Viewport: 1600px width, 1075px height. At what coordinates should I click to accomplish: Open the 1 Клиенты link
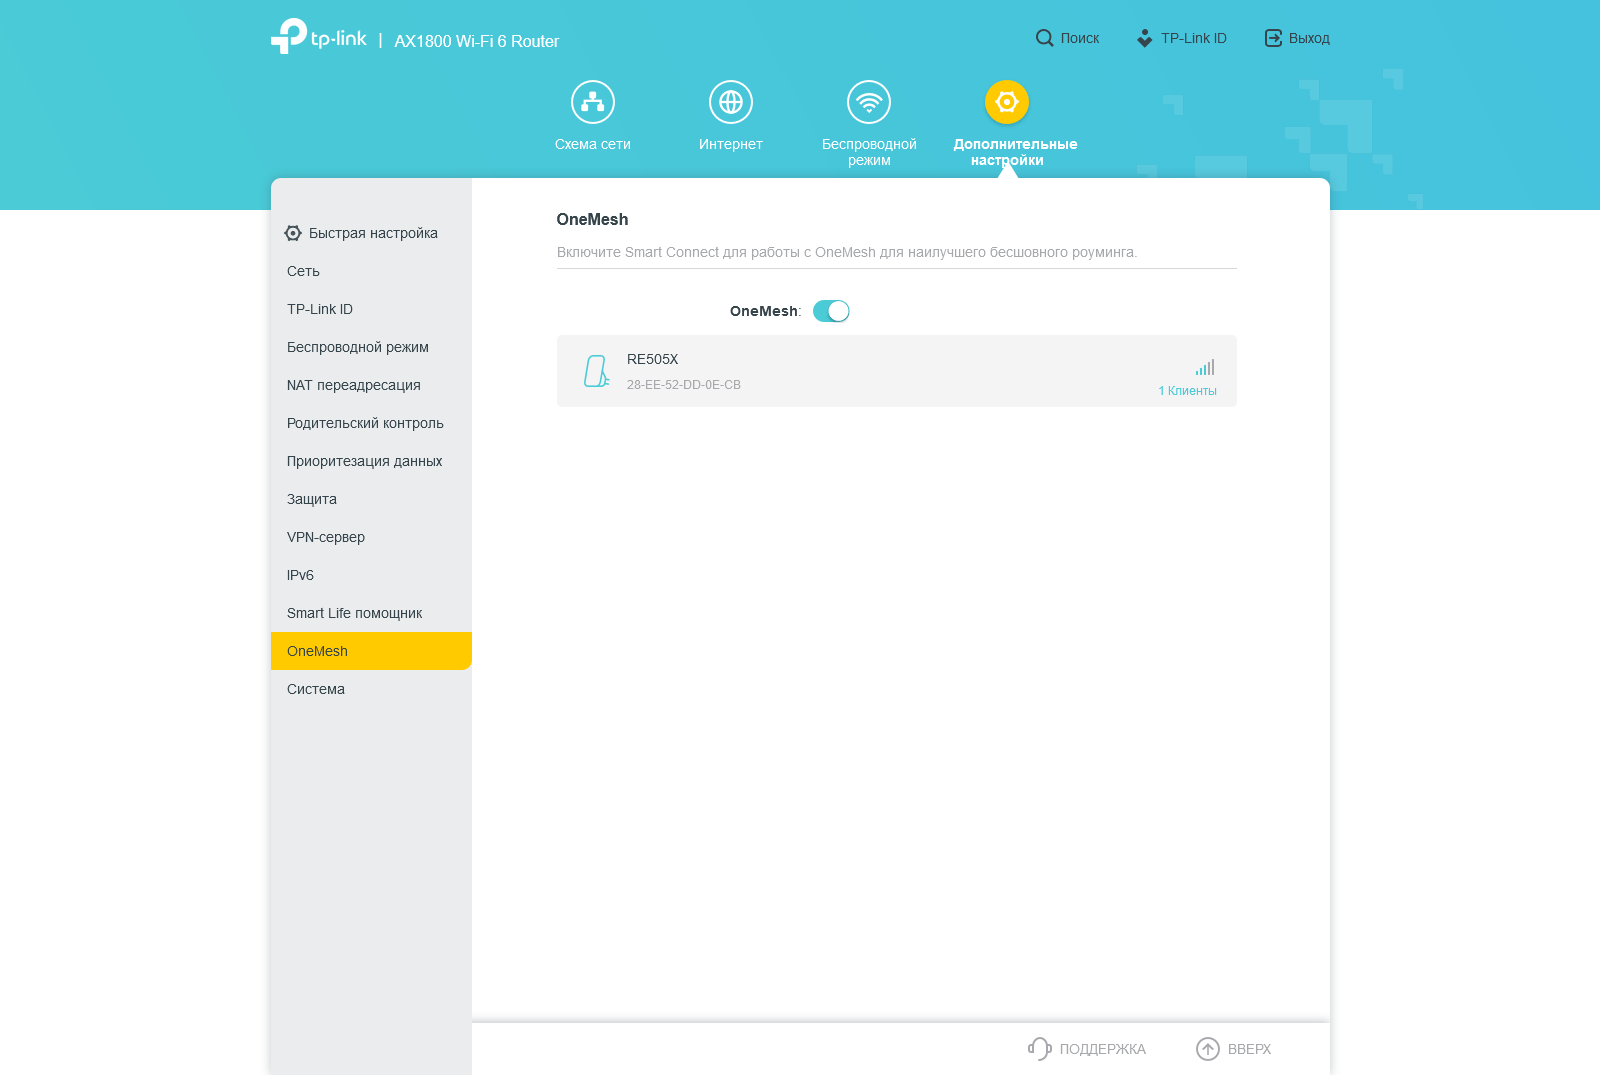click(1188, 391)
